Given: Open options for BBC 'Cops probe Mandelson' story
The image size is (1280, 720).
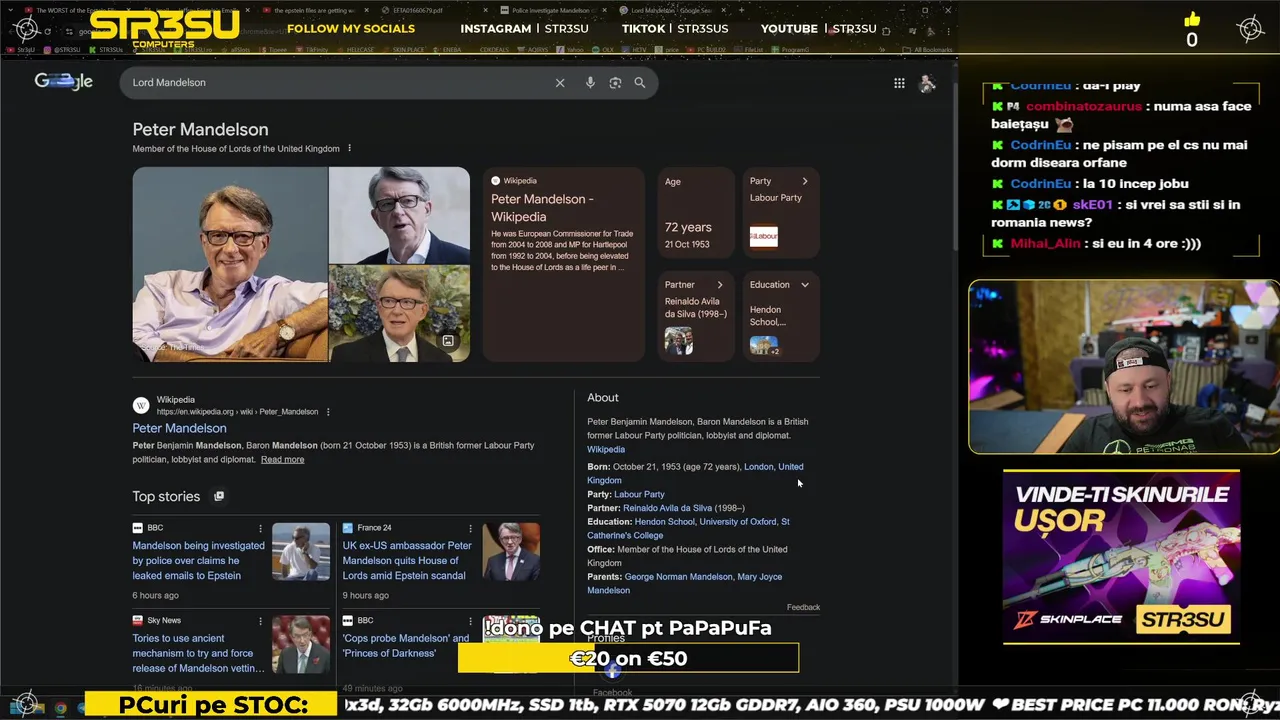Looking at the screenshot, I should 470,621.
